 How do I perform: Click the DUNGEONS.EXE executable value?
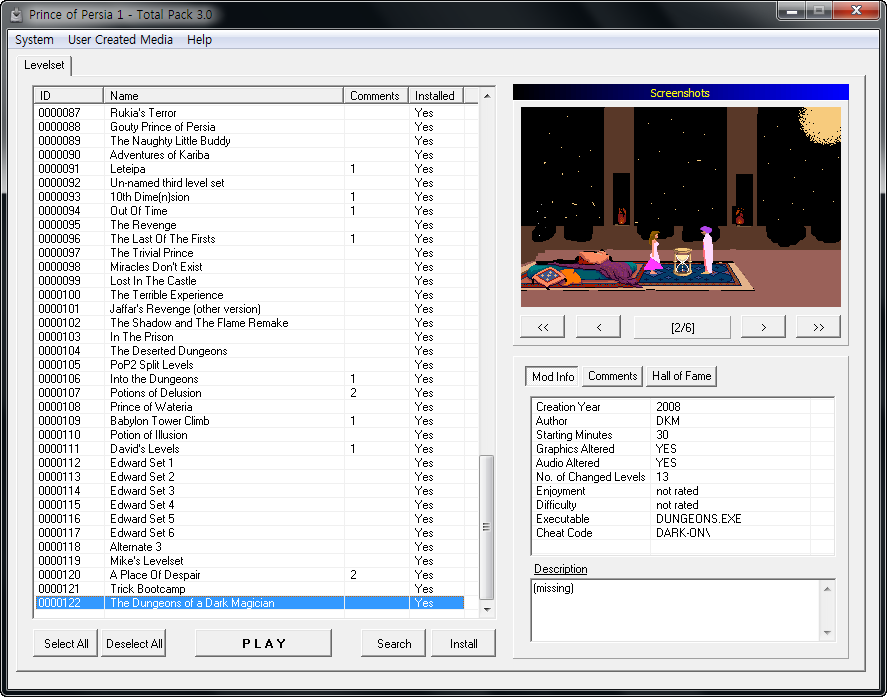click(x=698, y=519)
